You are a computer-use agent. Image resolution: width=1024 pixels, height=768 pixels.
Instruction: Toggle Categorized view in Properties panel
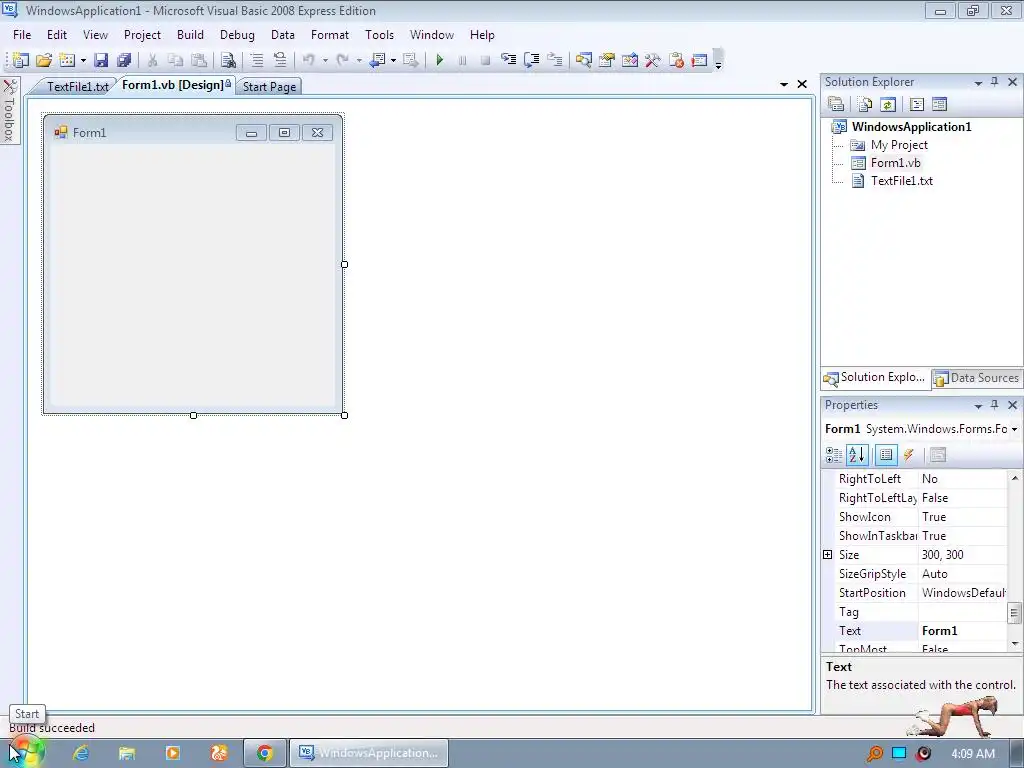[834, 455]
